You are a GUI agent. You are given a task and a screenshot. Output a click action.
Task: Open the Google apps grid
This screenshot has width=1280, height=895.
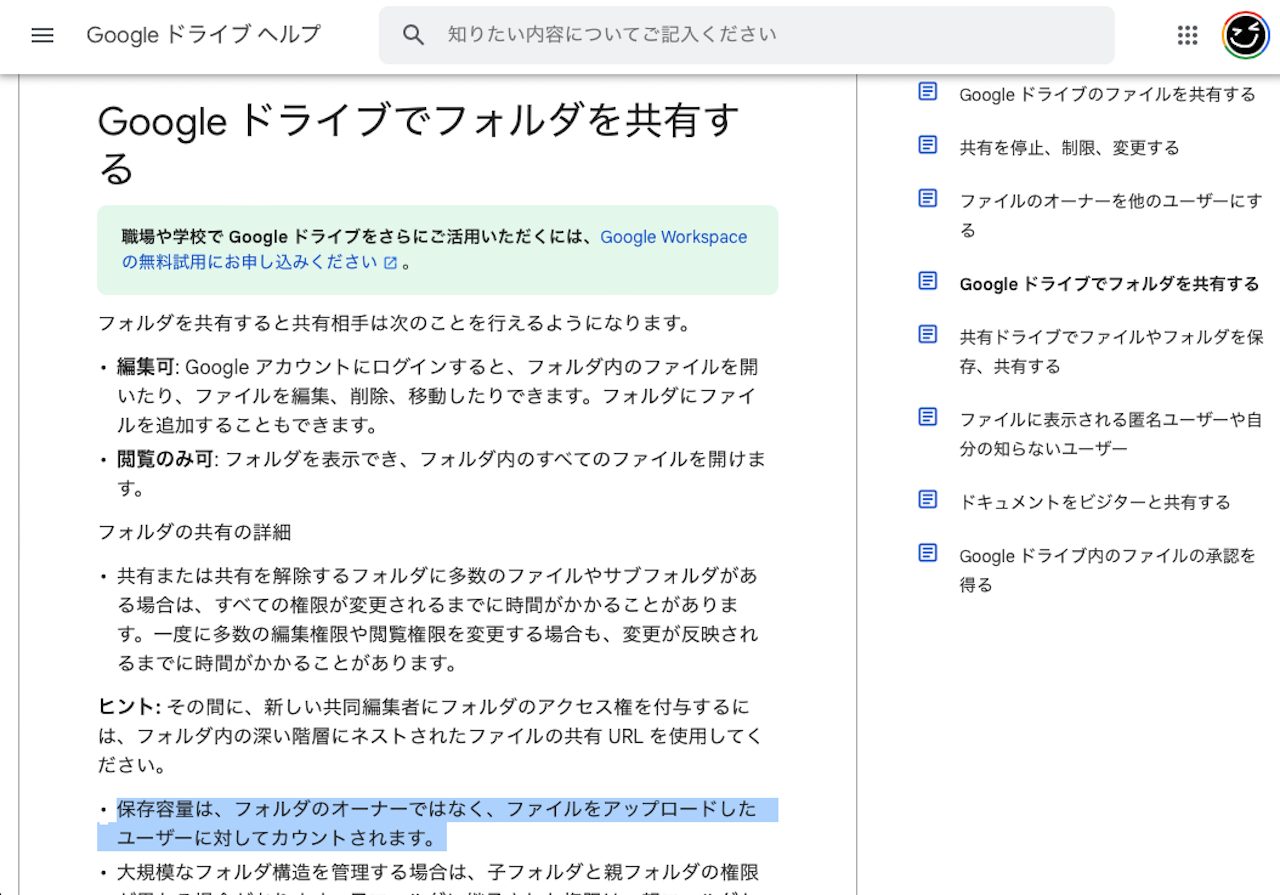pyautogui.click(x=1187, y=35)
